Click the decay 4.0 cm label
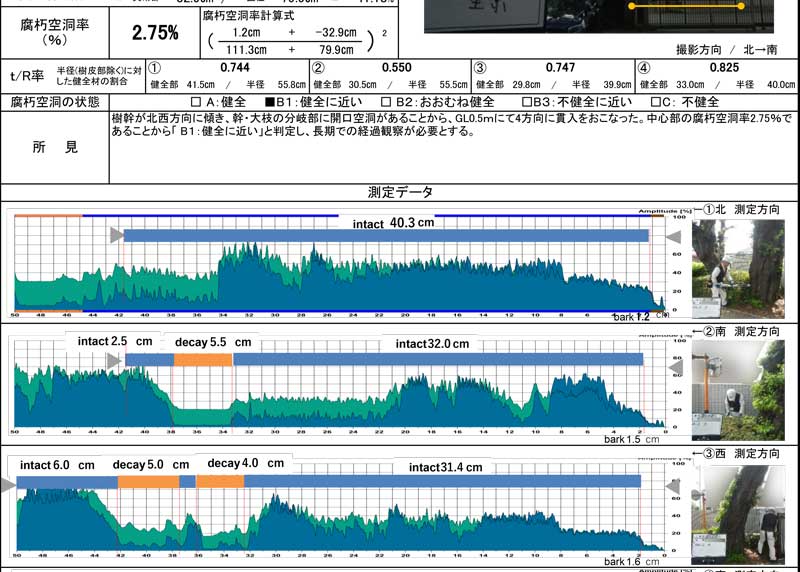The height and width of the screenshot is (572, 800). [245, 463]
